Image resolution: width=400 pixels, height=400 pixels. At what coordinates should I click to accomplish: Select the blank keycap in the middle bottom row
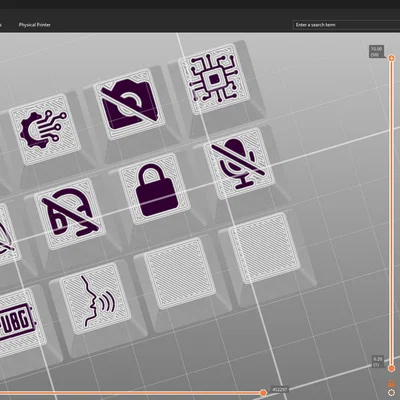coord(180,273)
